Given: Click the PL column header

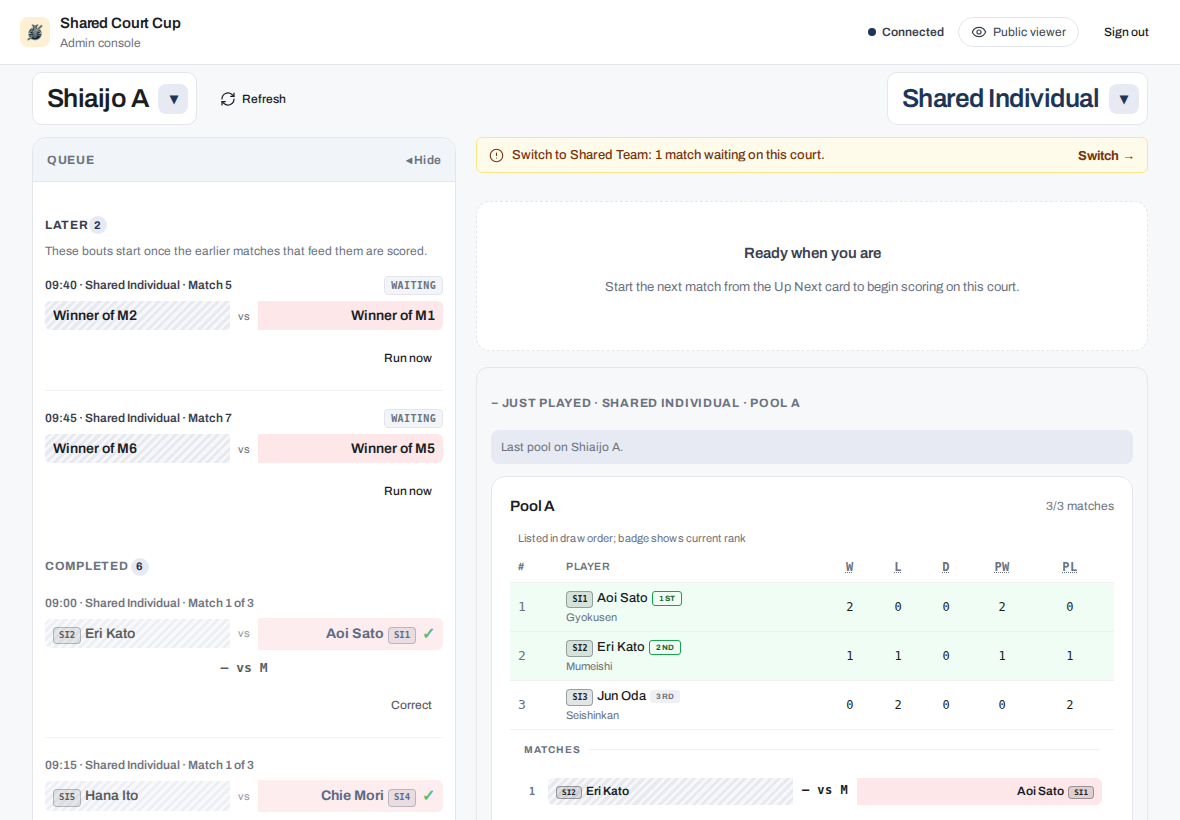Looking at the screenshot, I should (x=1069, y=566).
